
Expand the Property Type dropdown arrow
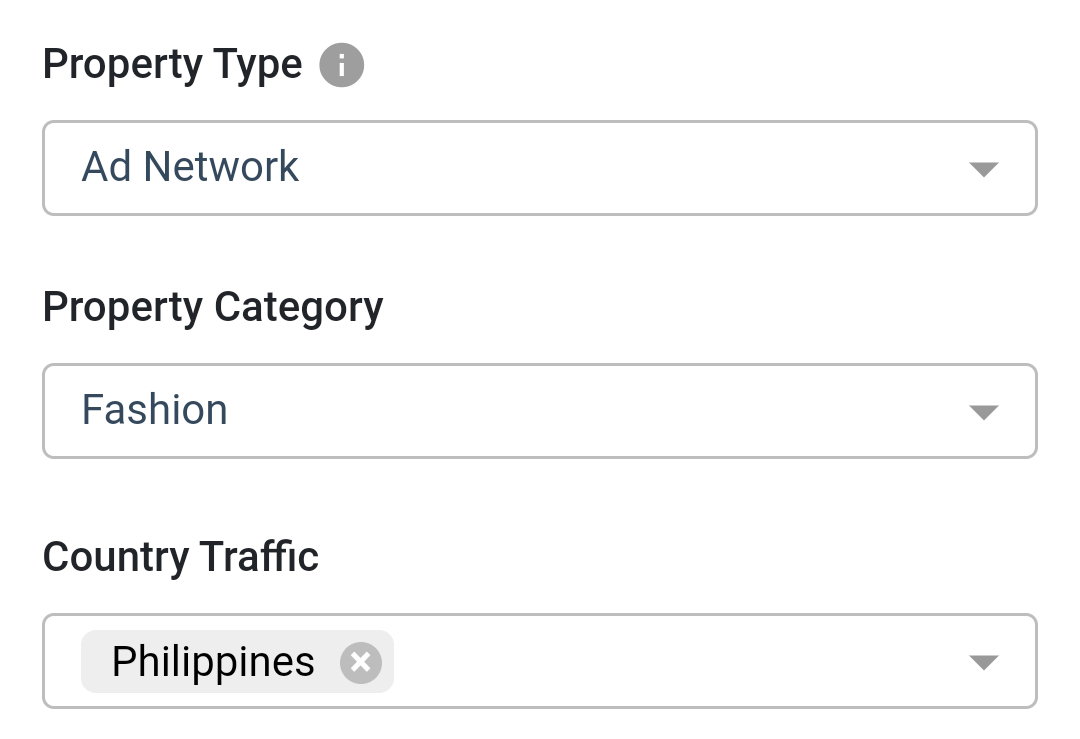coord(984,169)
